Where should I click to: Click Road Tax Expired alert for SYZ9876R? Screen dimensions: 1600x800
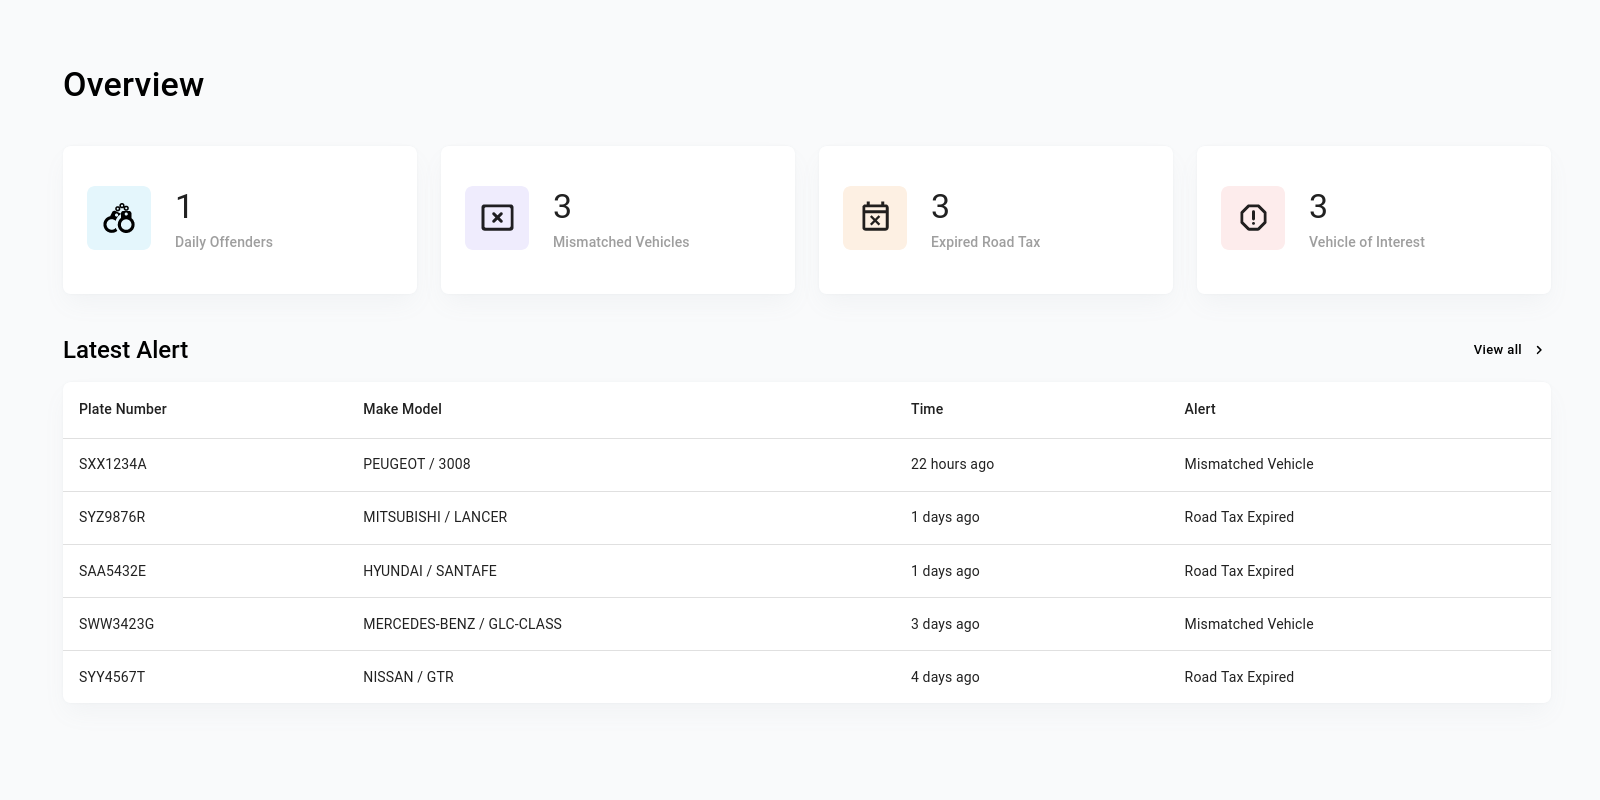tap(1239, 517)
